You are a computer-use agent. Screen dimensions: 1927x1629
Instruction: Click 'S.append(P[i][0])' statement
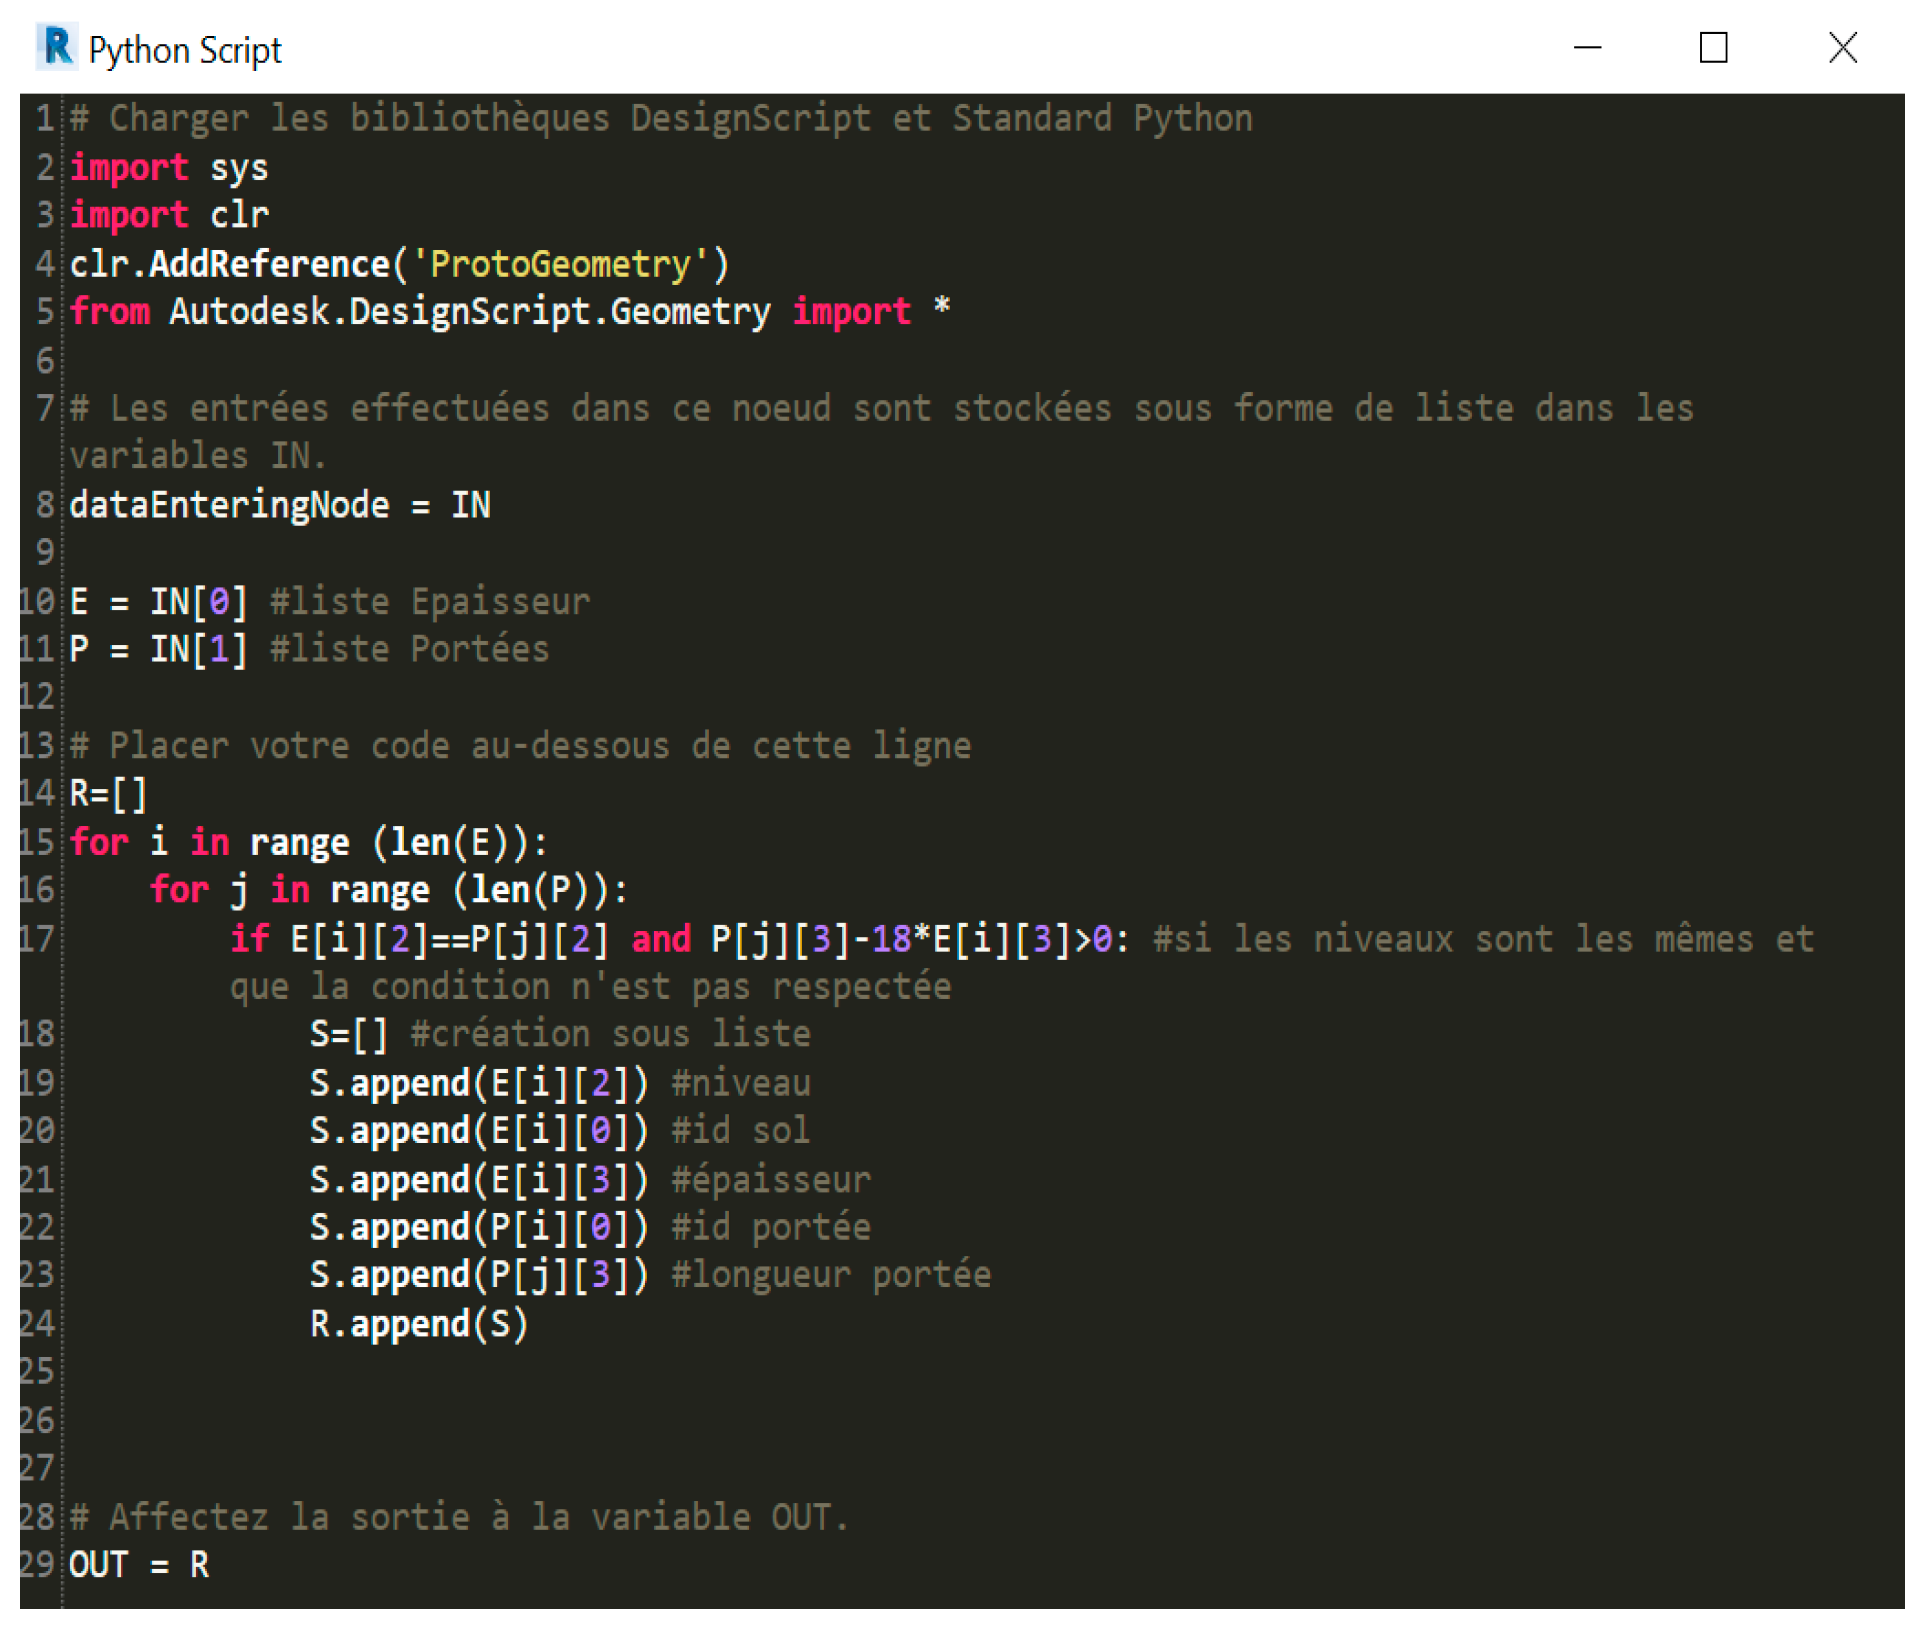(478, 1227)
